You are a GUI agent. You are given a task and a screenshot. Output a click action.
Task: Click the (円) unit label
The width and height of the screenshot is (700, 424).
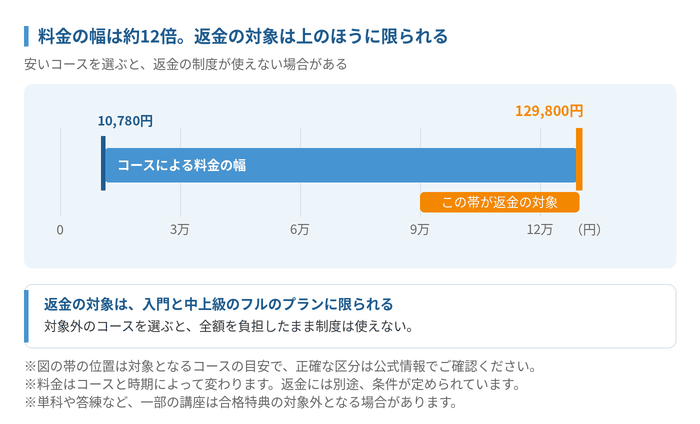[x=589, y=230]
